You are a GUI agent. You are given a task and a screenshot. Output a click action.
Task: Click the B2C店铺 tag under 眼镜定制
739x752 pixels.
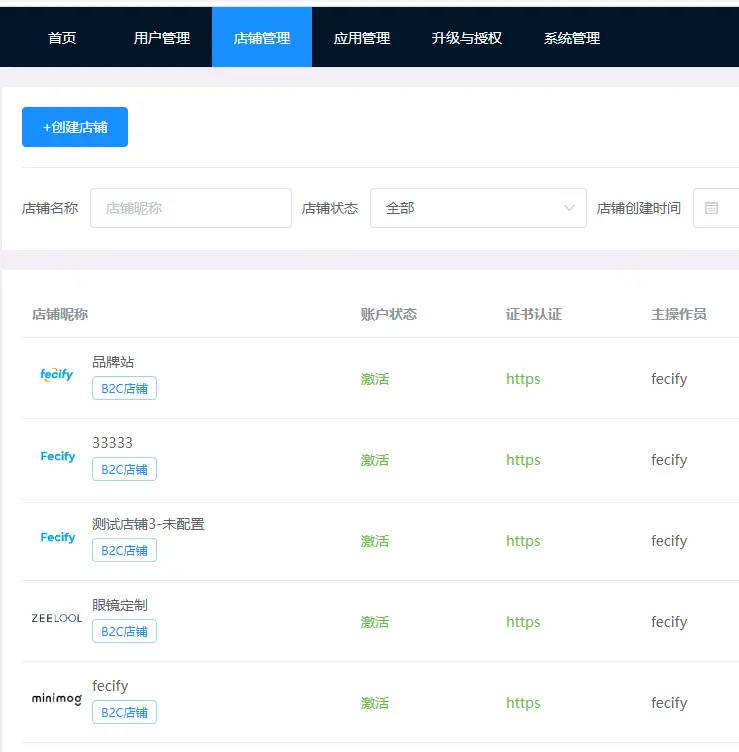124,631
